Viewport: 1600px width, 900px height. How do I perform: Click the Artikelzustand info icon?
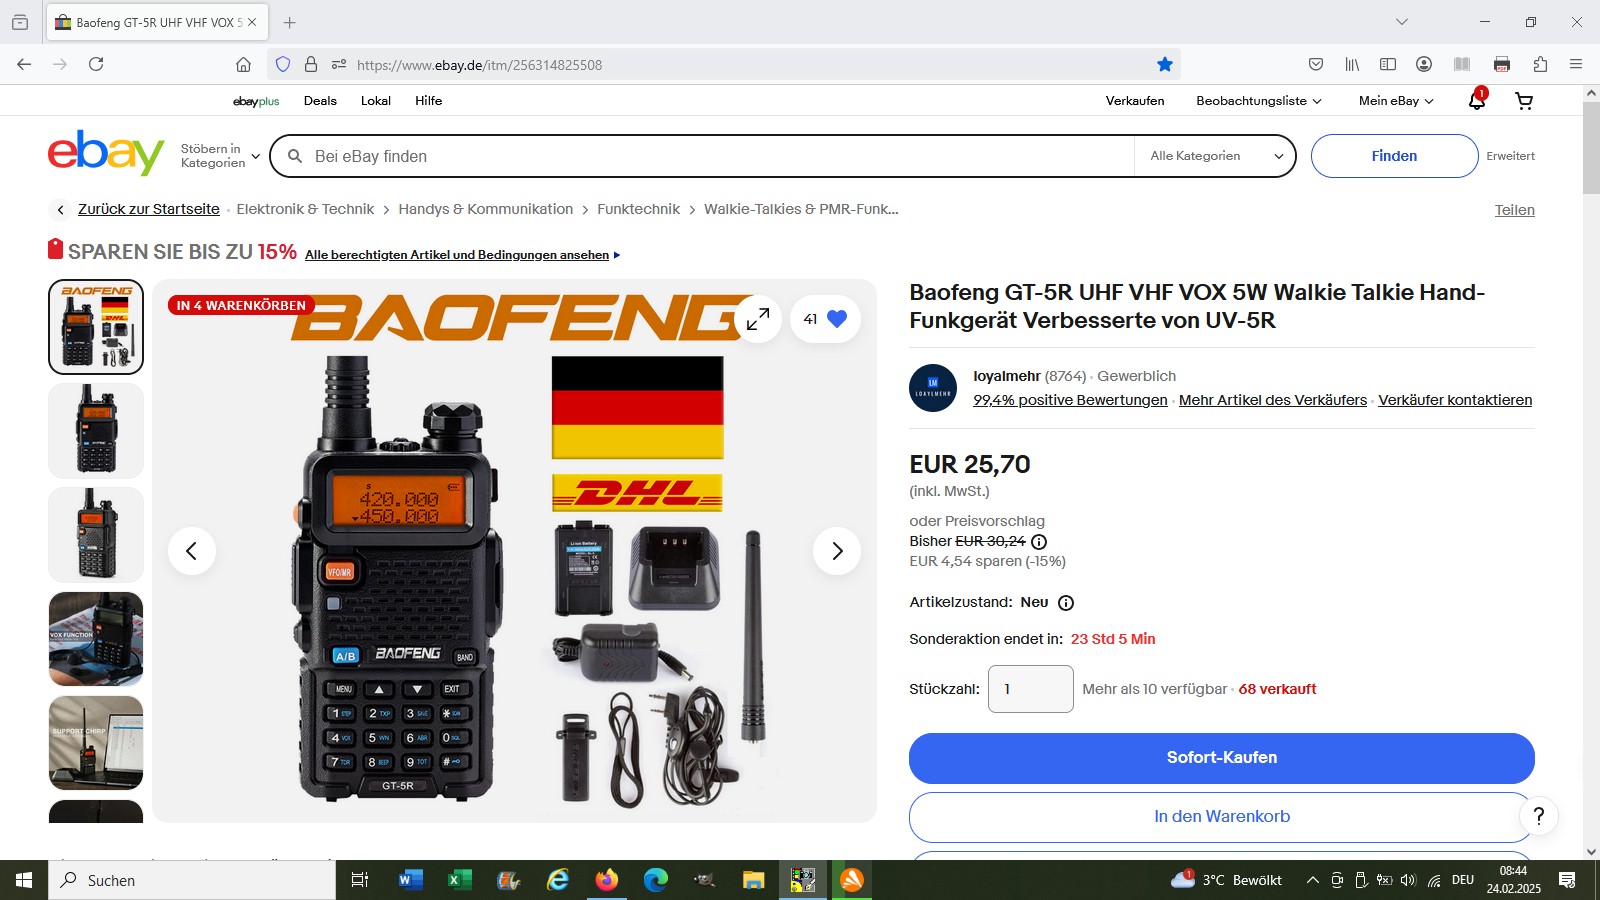(x=1066, y=603)
